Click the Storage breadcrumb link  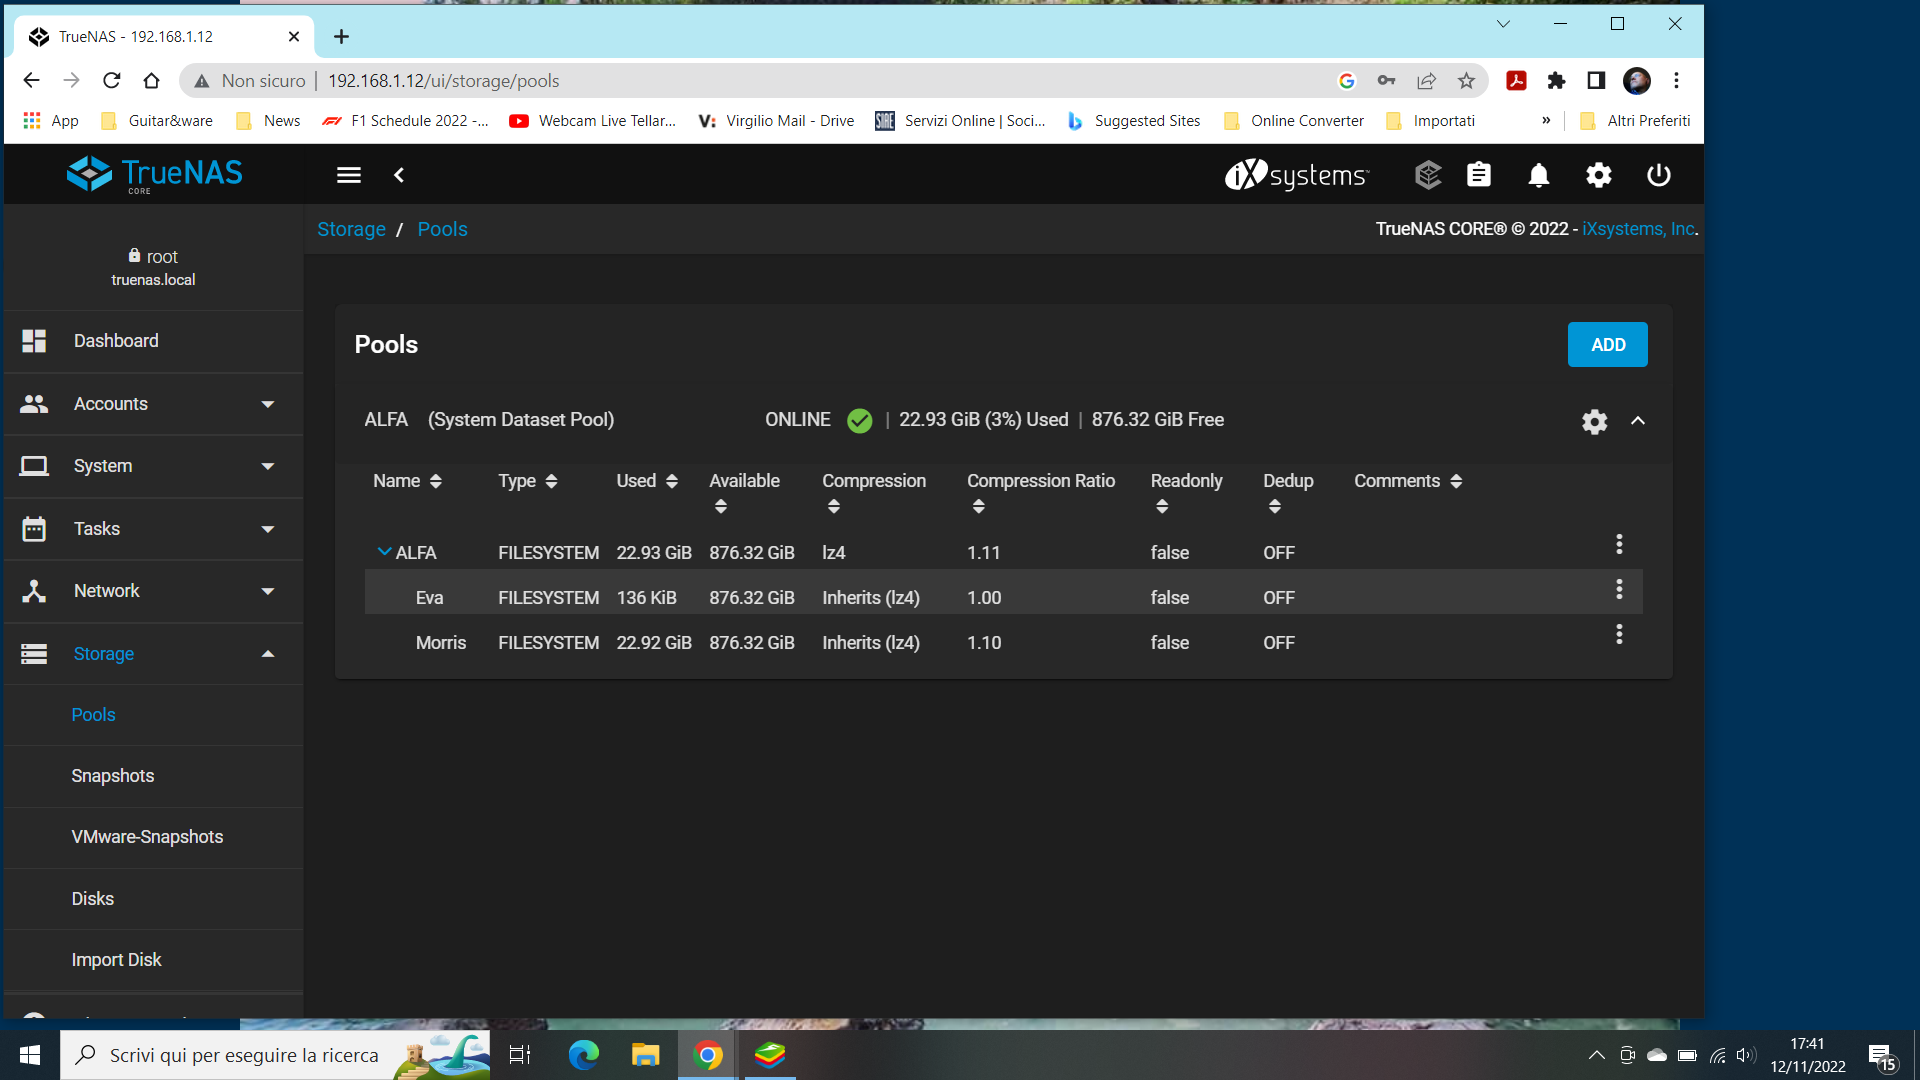pyautogui.click(x=351, y=229)
